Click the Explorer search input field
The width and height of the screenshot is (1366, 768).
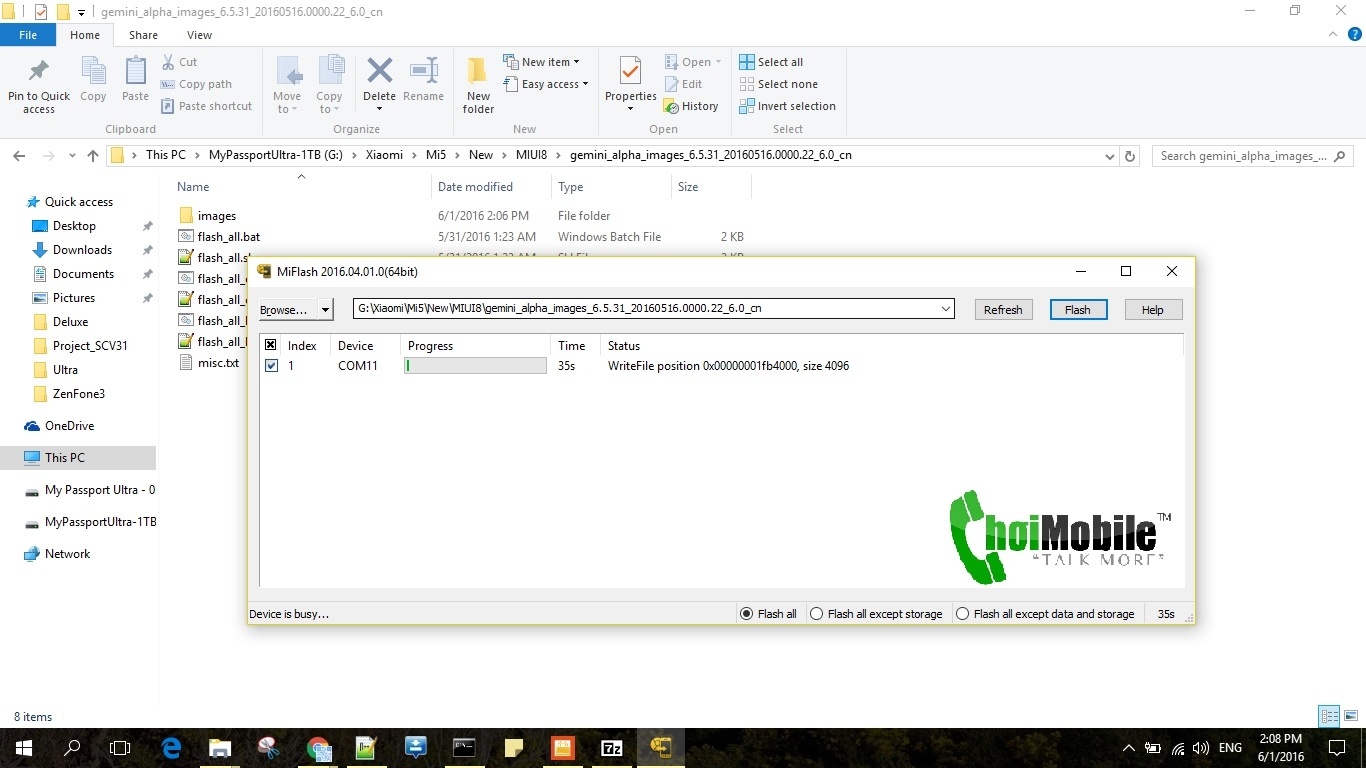tap(1243, 156)
